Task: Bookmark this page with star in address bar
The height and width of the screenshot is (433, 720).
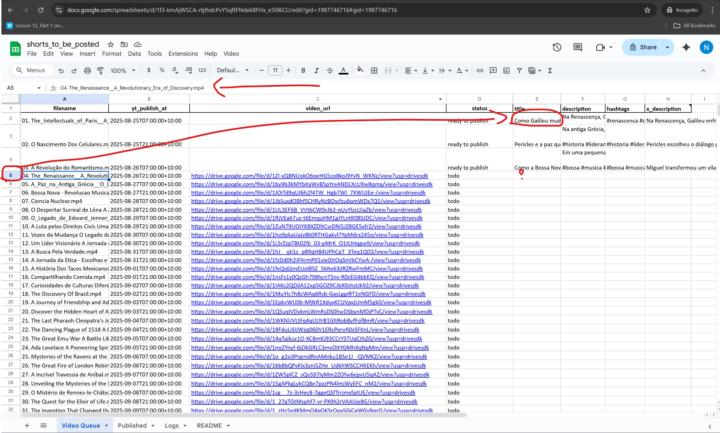Action: 647,10
